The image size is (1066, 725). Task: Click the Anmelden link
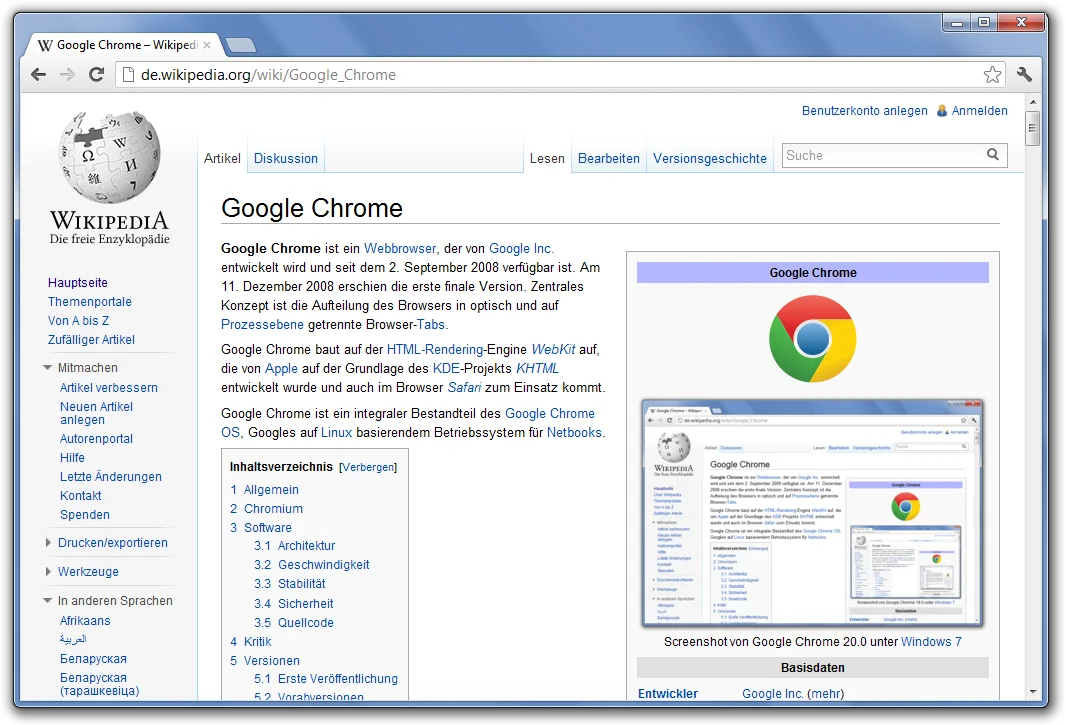(x=979, y=110)
